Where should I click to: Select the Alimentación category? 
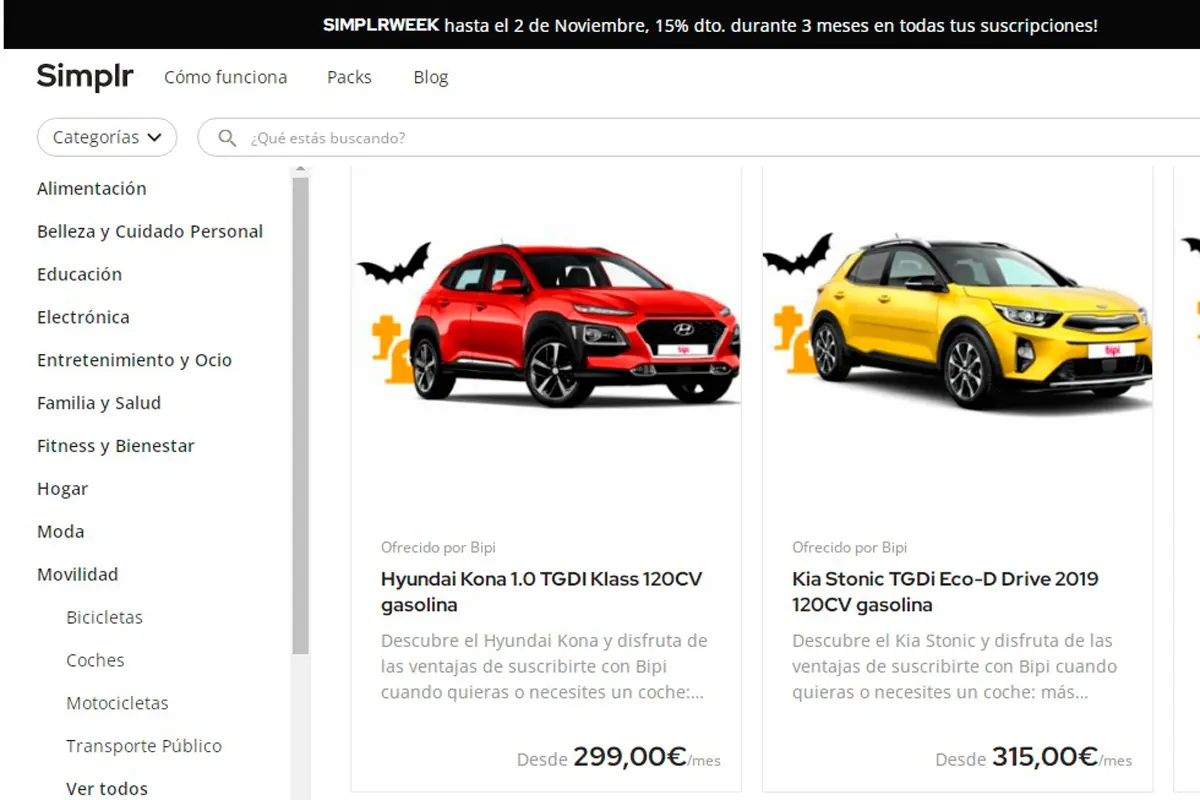92,188
